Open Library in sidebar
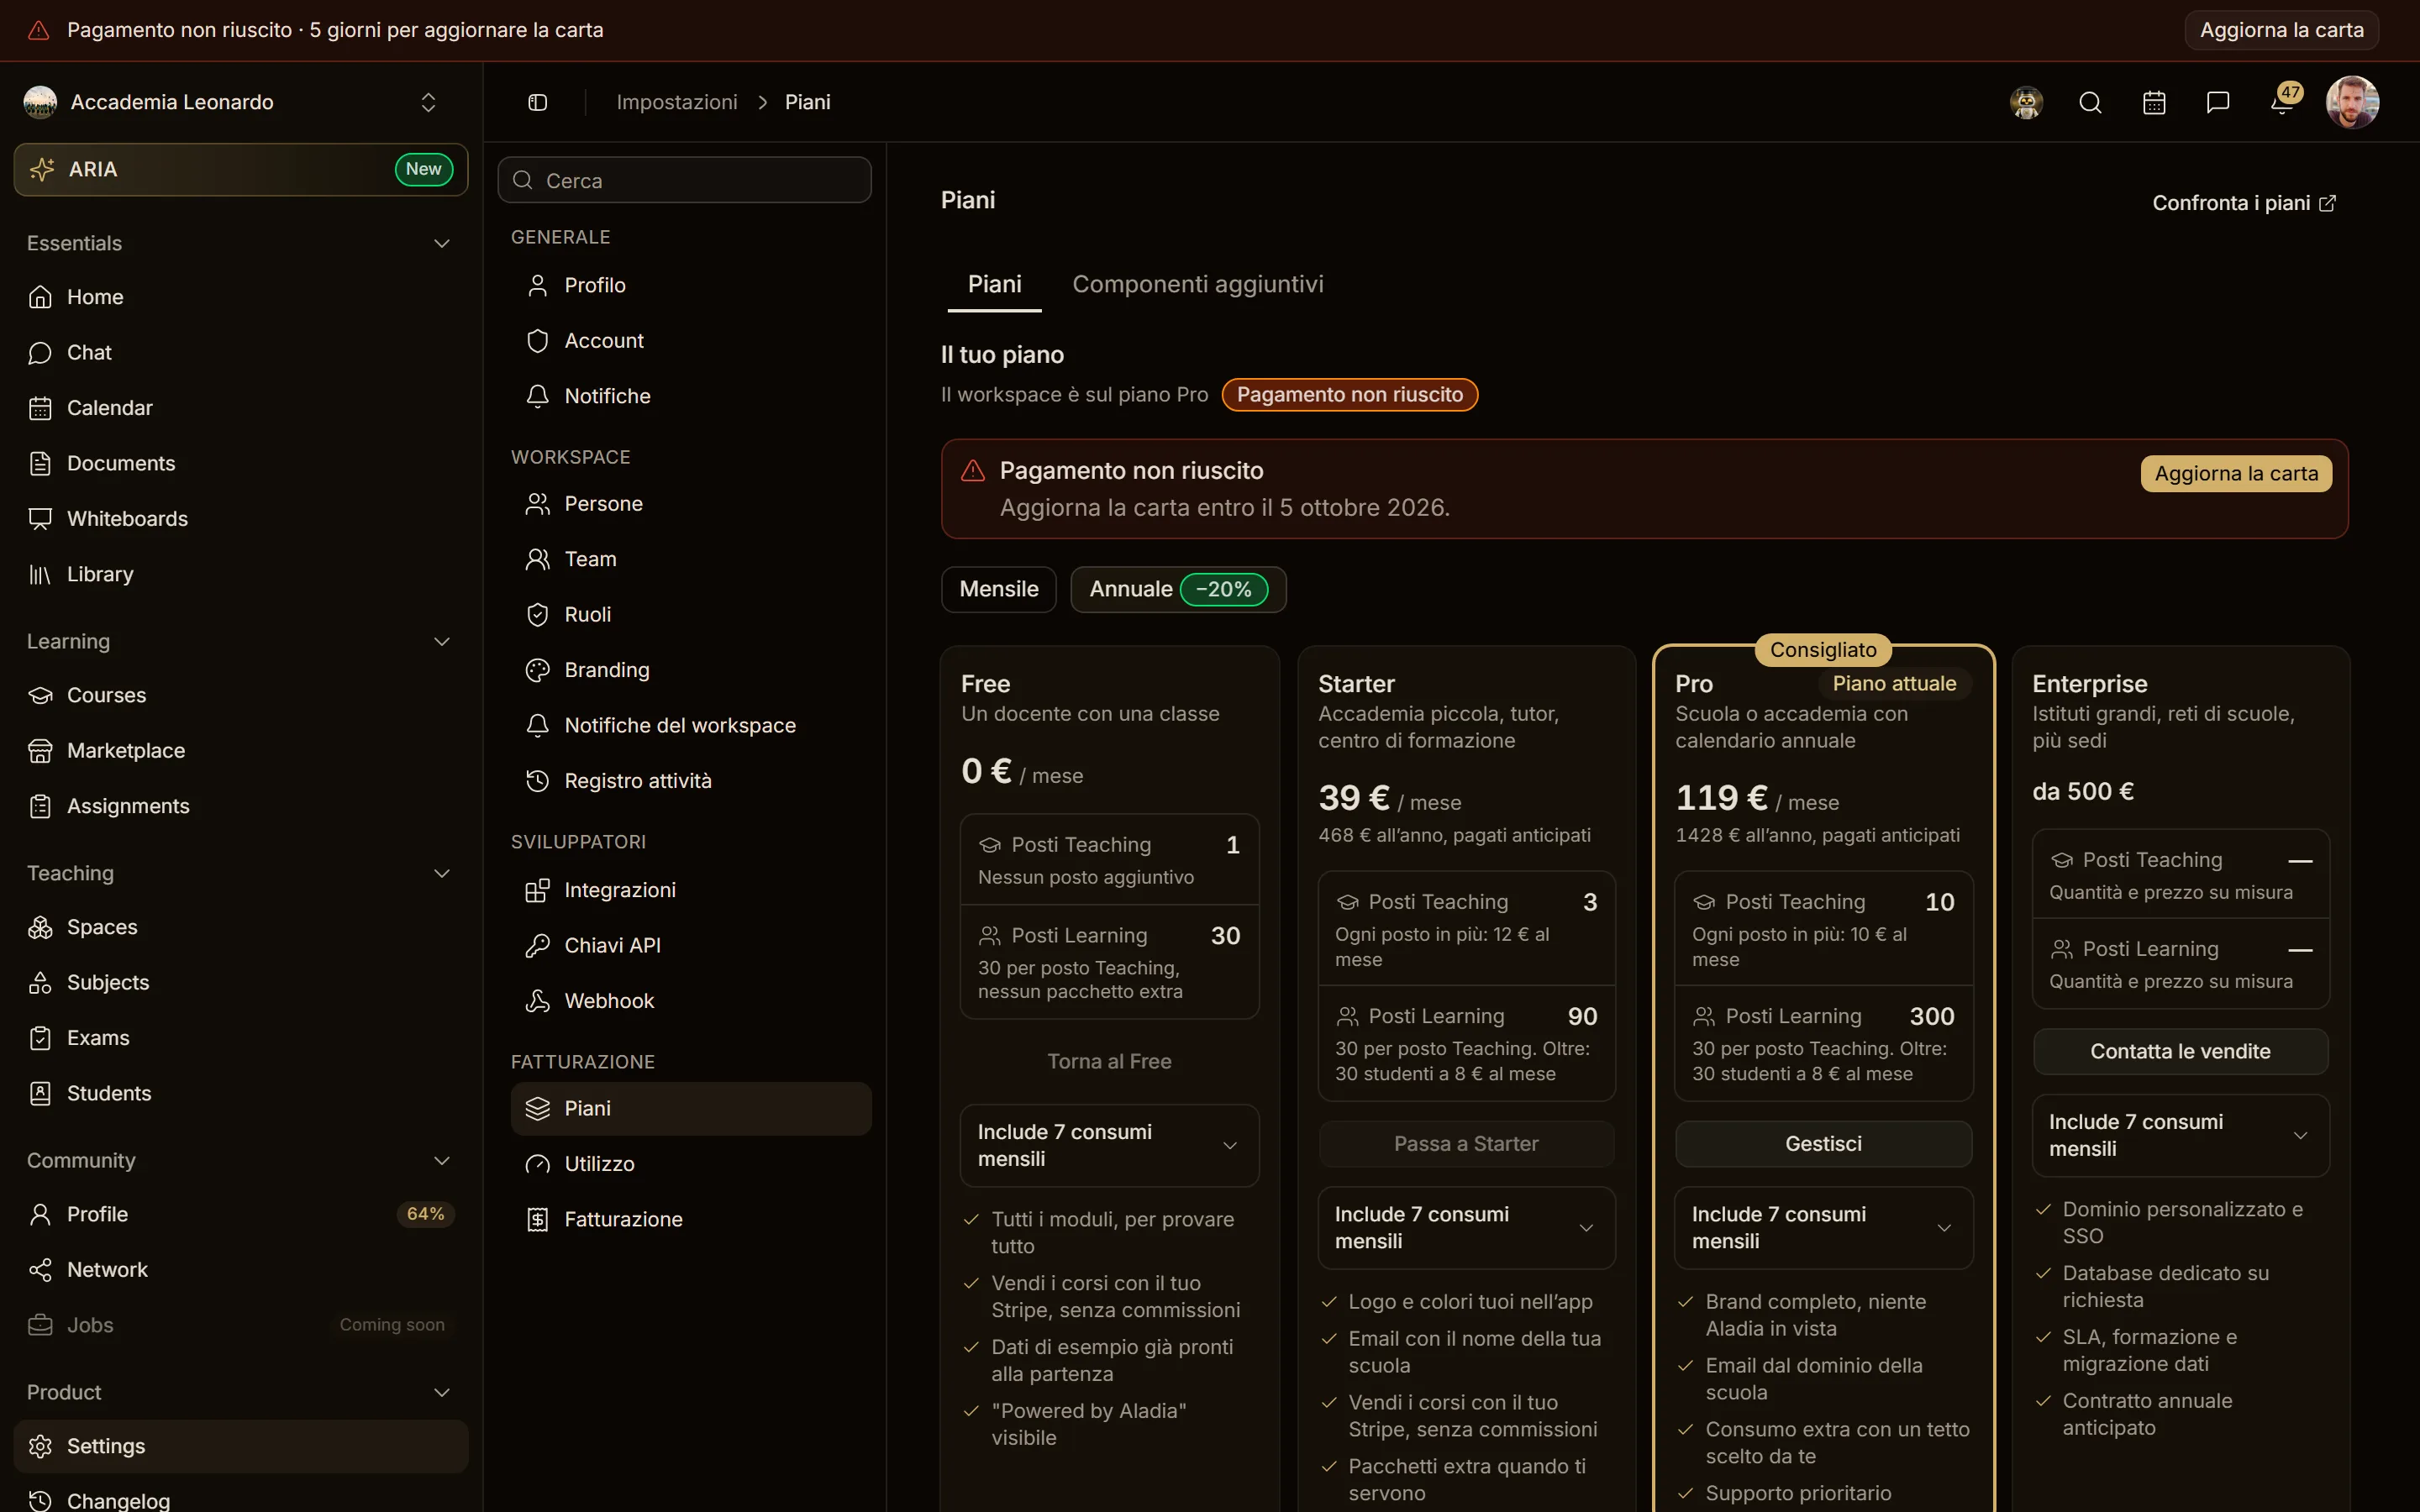The height and width of the screenshot is (1512, 2420). [x=241, y=574]
